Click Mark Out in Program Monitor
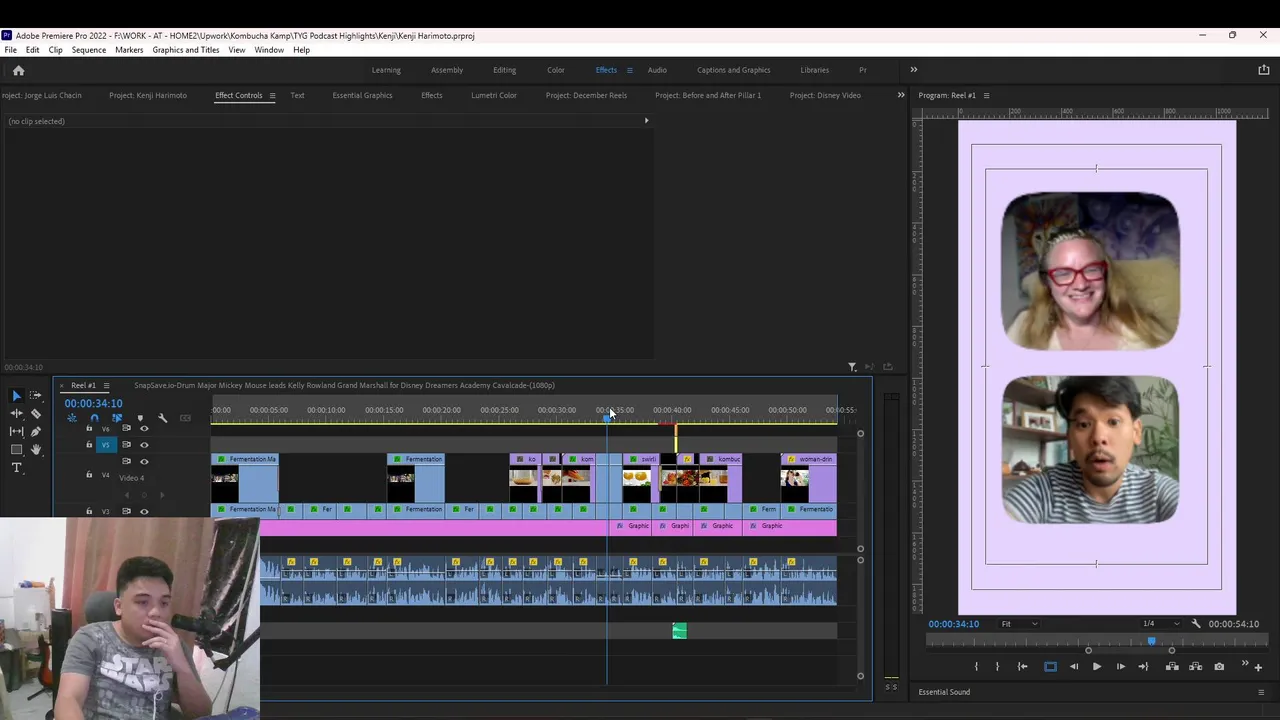 click(x=997, y=666)
